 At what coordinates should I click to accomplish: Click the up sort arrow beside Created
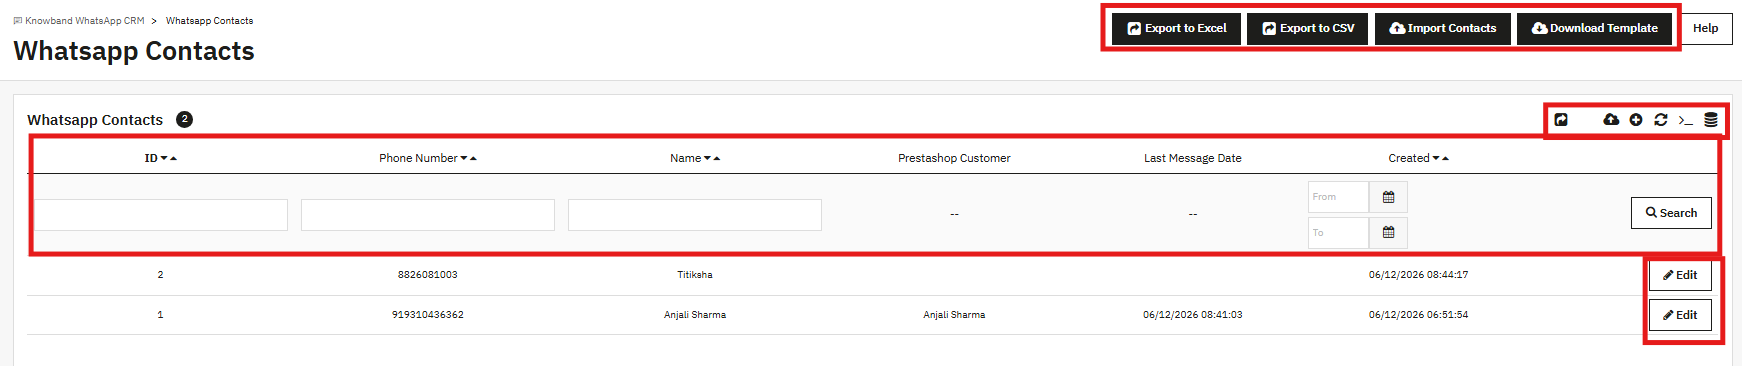[x=1445, y=159]
